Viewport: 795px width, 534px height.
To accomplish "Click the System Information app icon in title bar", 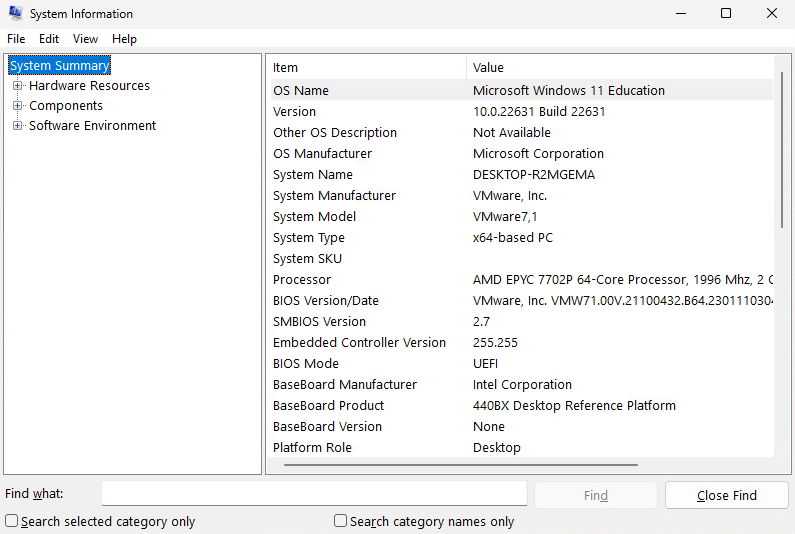I will (x=15, y=13).
